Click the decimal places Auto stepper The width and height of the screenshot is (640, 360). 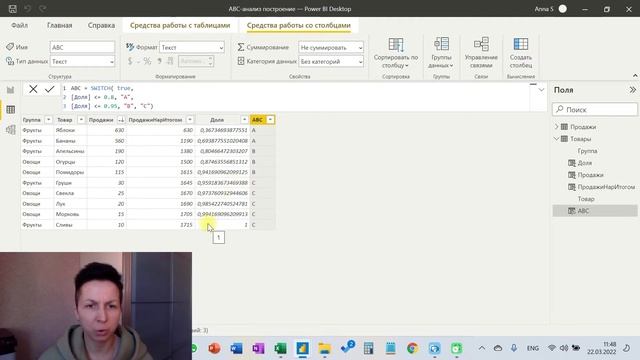click(196, 61)
